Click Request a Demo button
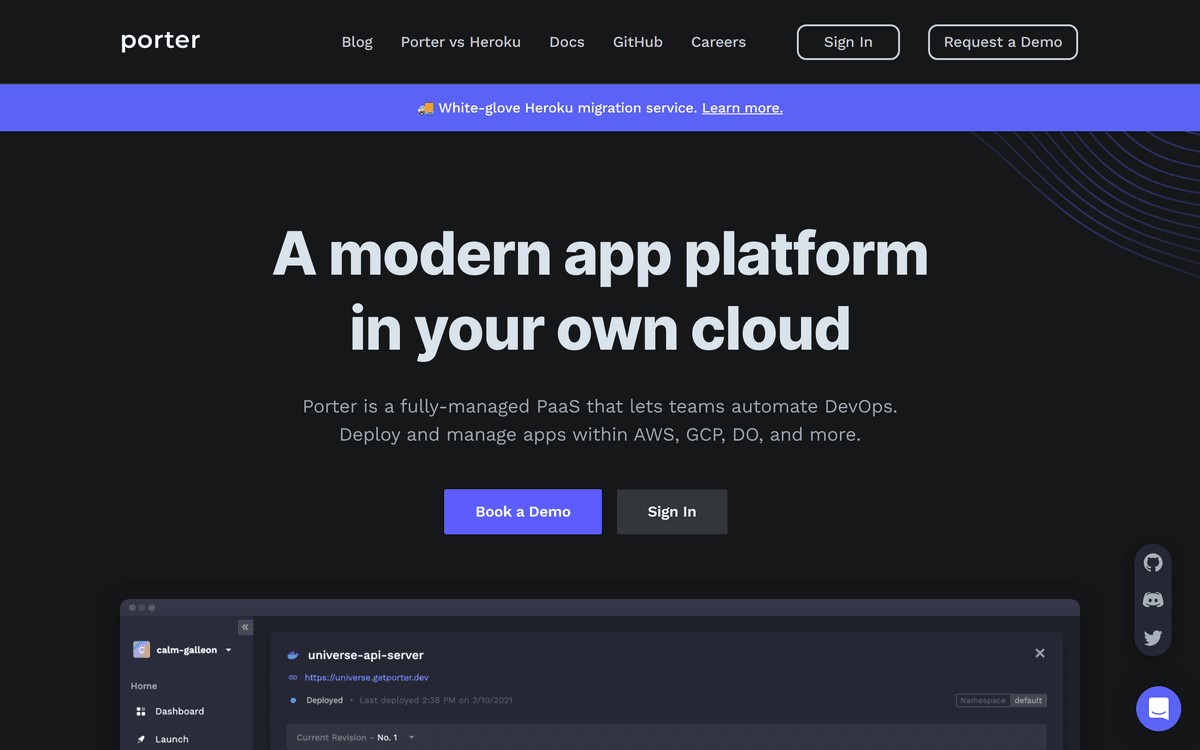The image size is (1200, 750). (x=1003, y=42)
